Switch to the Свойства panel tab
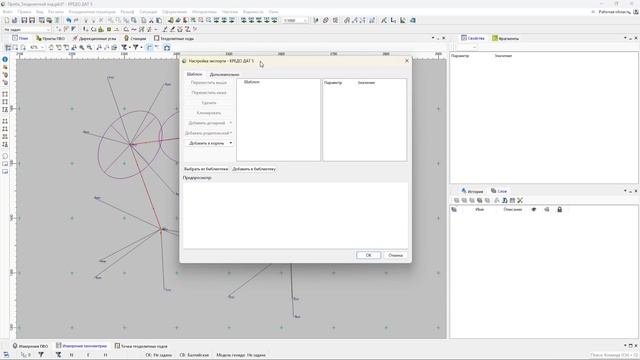This screenshot has height=360, width=640. tap(473, 38)
